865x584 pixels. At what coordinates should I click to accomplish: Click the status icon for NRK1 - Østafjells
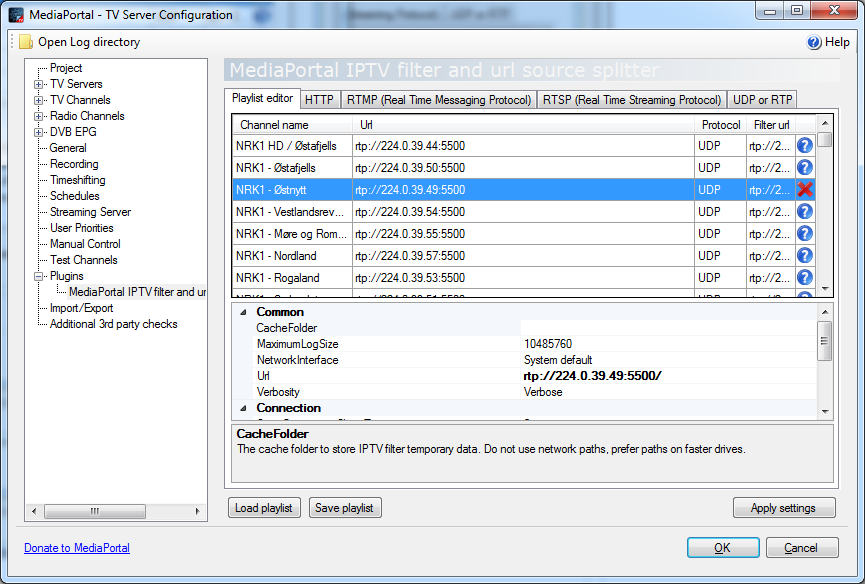[805, 168]
